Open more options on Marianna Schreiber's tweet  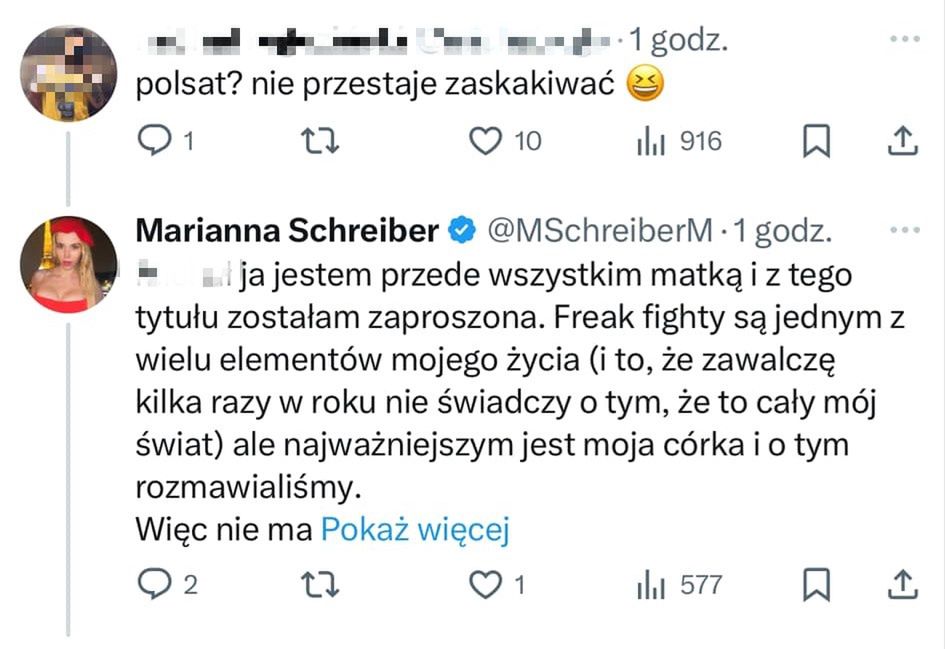coord(904,231)
